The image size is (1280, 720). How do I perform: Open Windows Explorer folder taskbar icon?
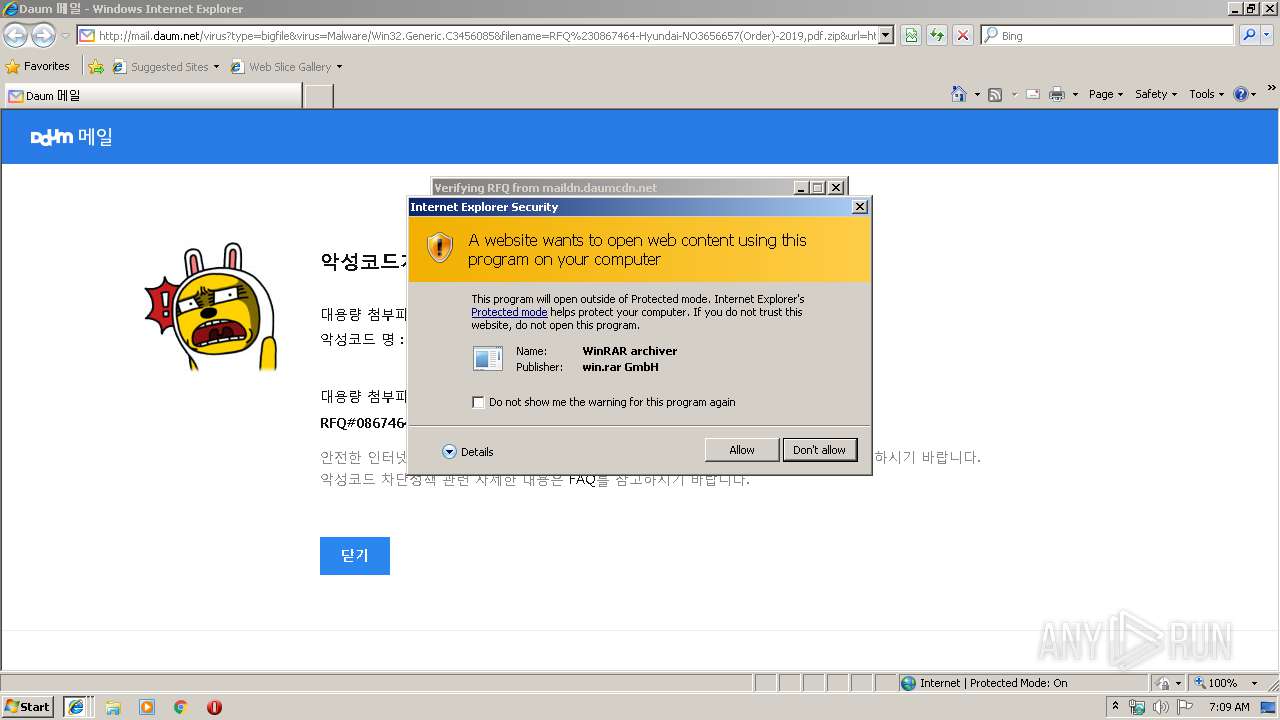pyautogui.click(x=113, y=707)
